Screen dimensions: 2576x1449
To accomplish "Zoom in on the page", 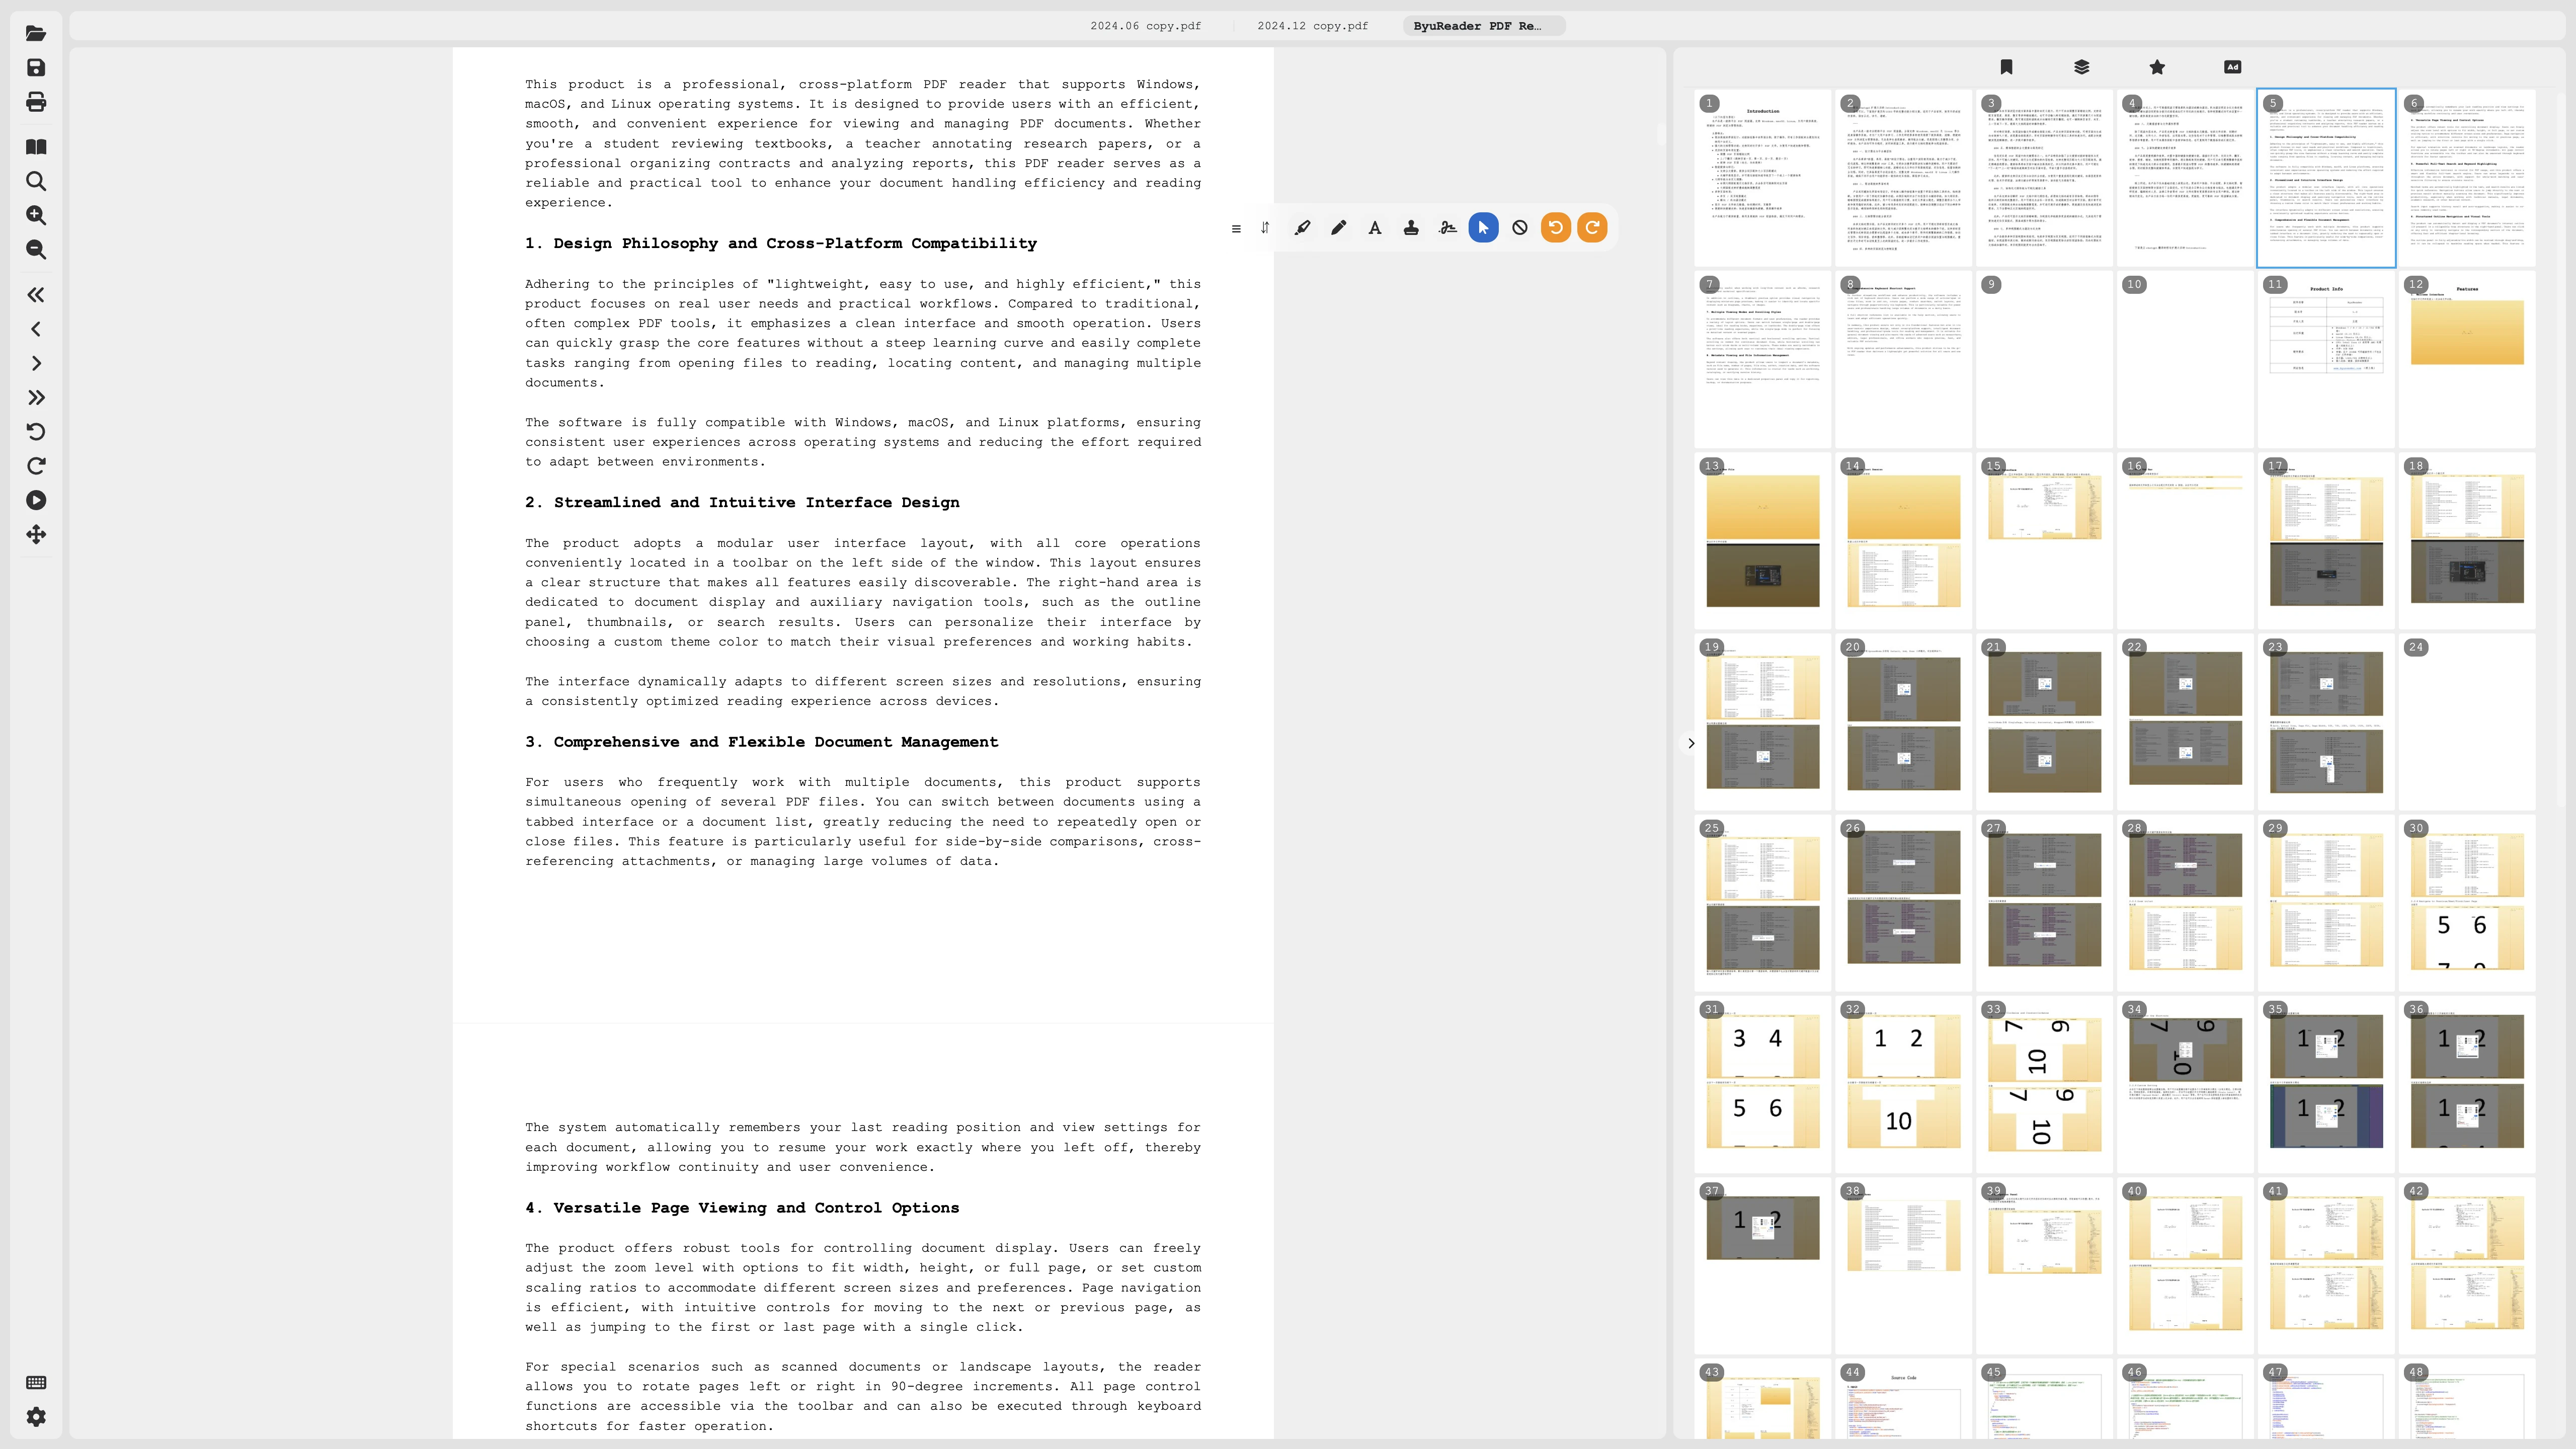I will click(36, 215).
